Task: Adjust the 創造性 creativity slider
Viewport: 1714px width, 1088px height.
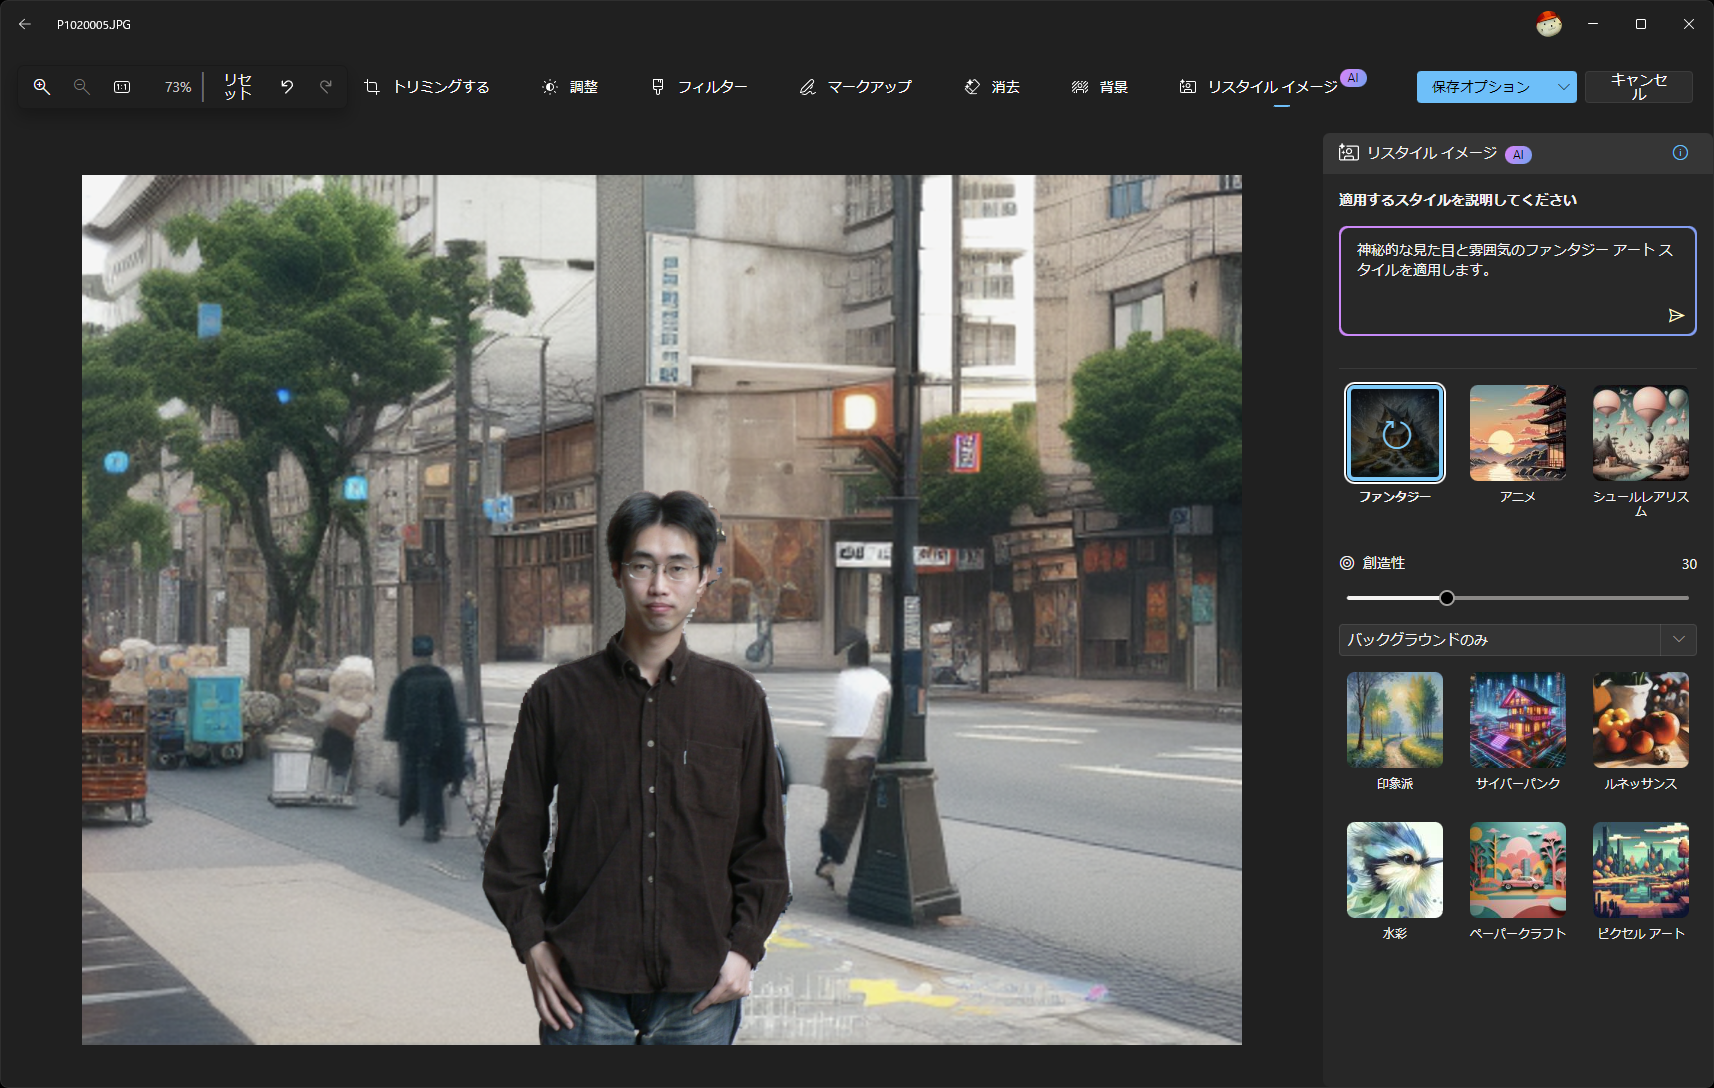Action: point(1447,598)
